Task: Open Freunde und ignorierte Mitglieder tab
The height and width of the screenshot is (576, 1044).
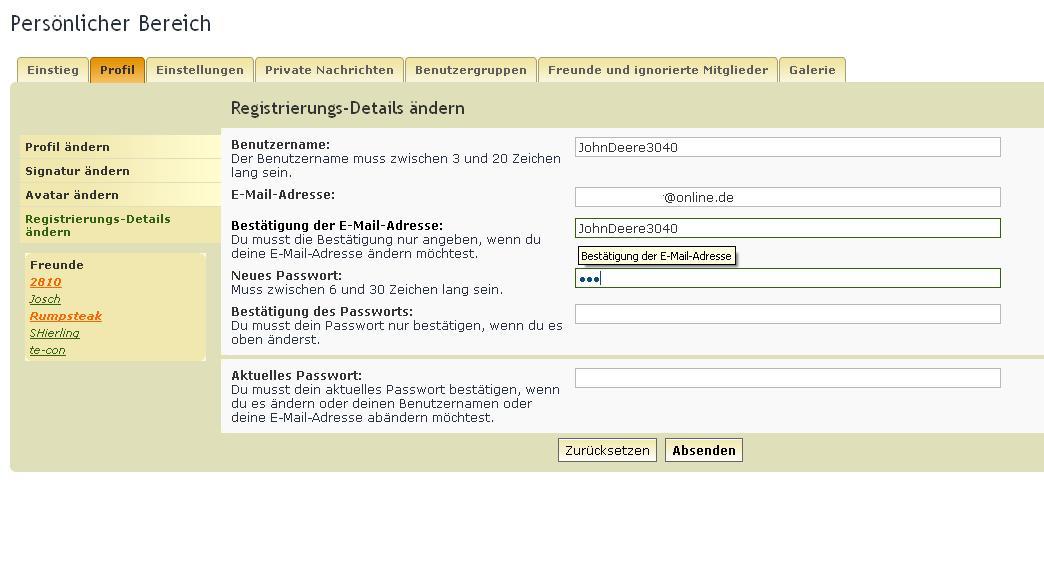Action: (658, 70)
